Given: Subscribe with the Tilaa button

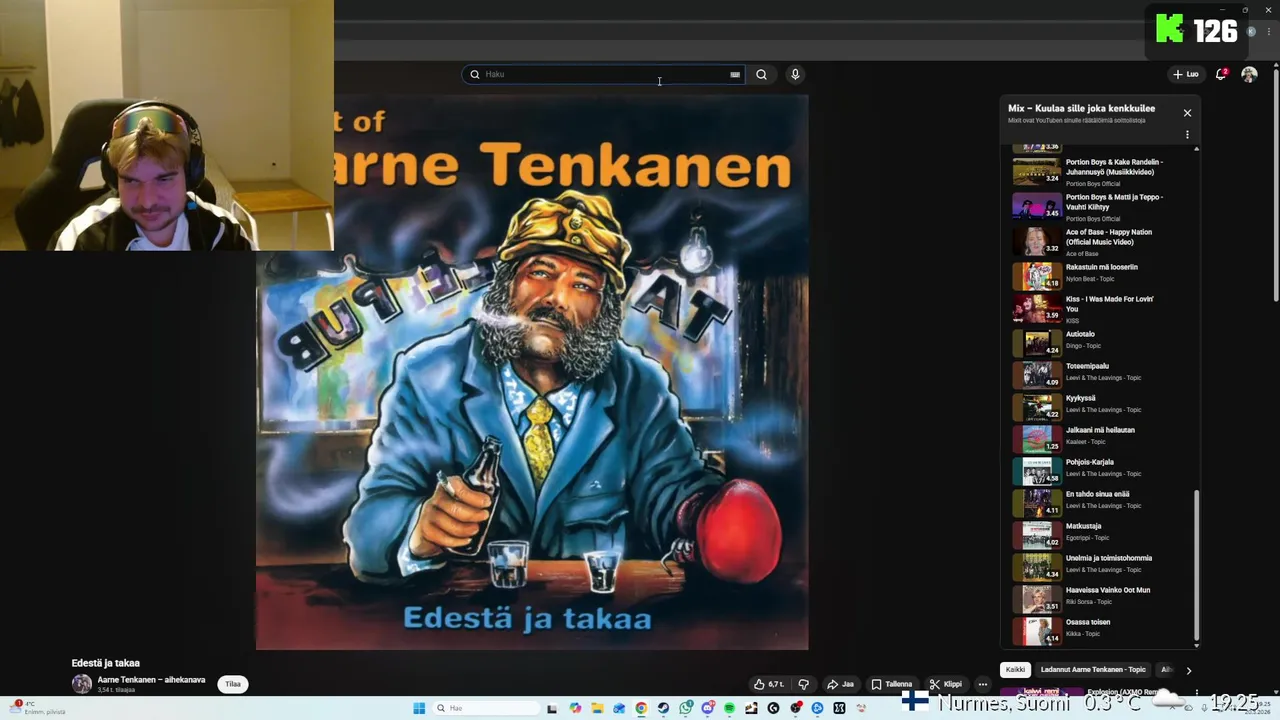Looking at the screenshot, I should [233, 684].
